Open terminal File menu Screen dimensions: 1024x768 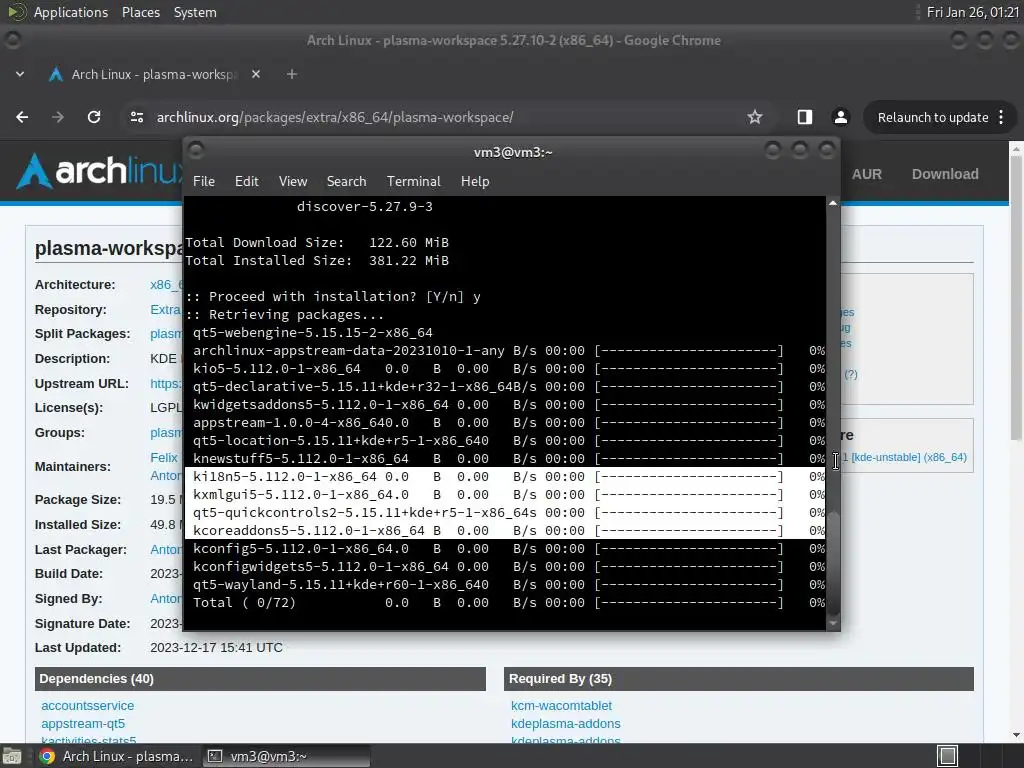[204, 181]
